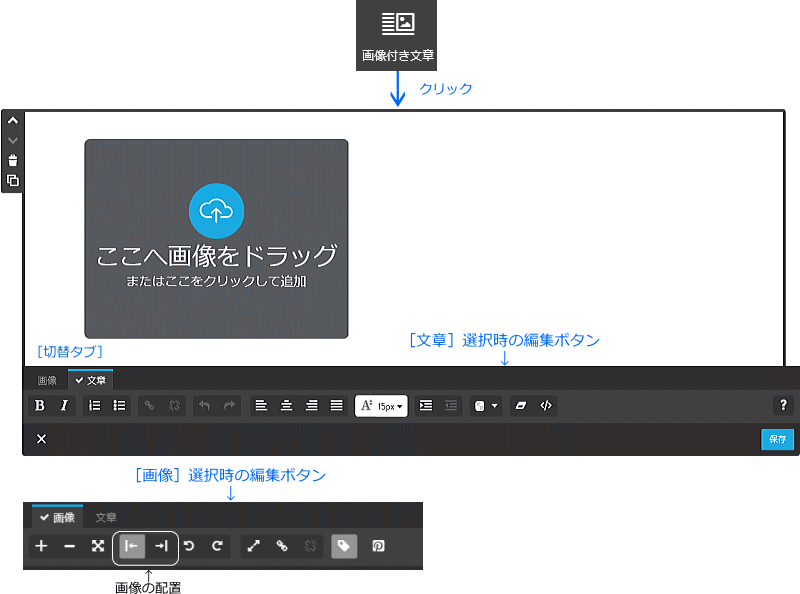Toggle the tag icon in the image toolbar
Image resolution: width=800 pixels, height=594 pixels.
point(343,547)
